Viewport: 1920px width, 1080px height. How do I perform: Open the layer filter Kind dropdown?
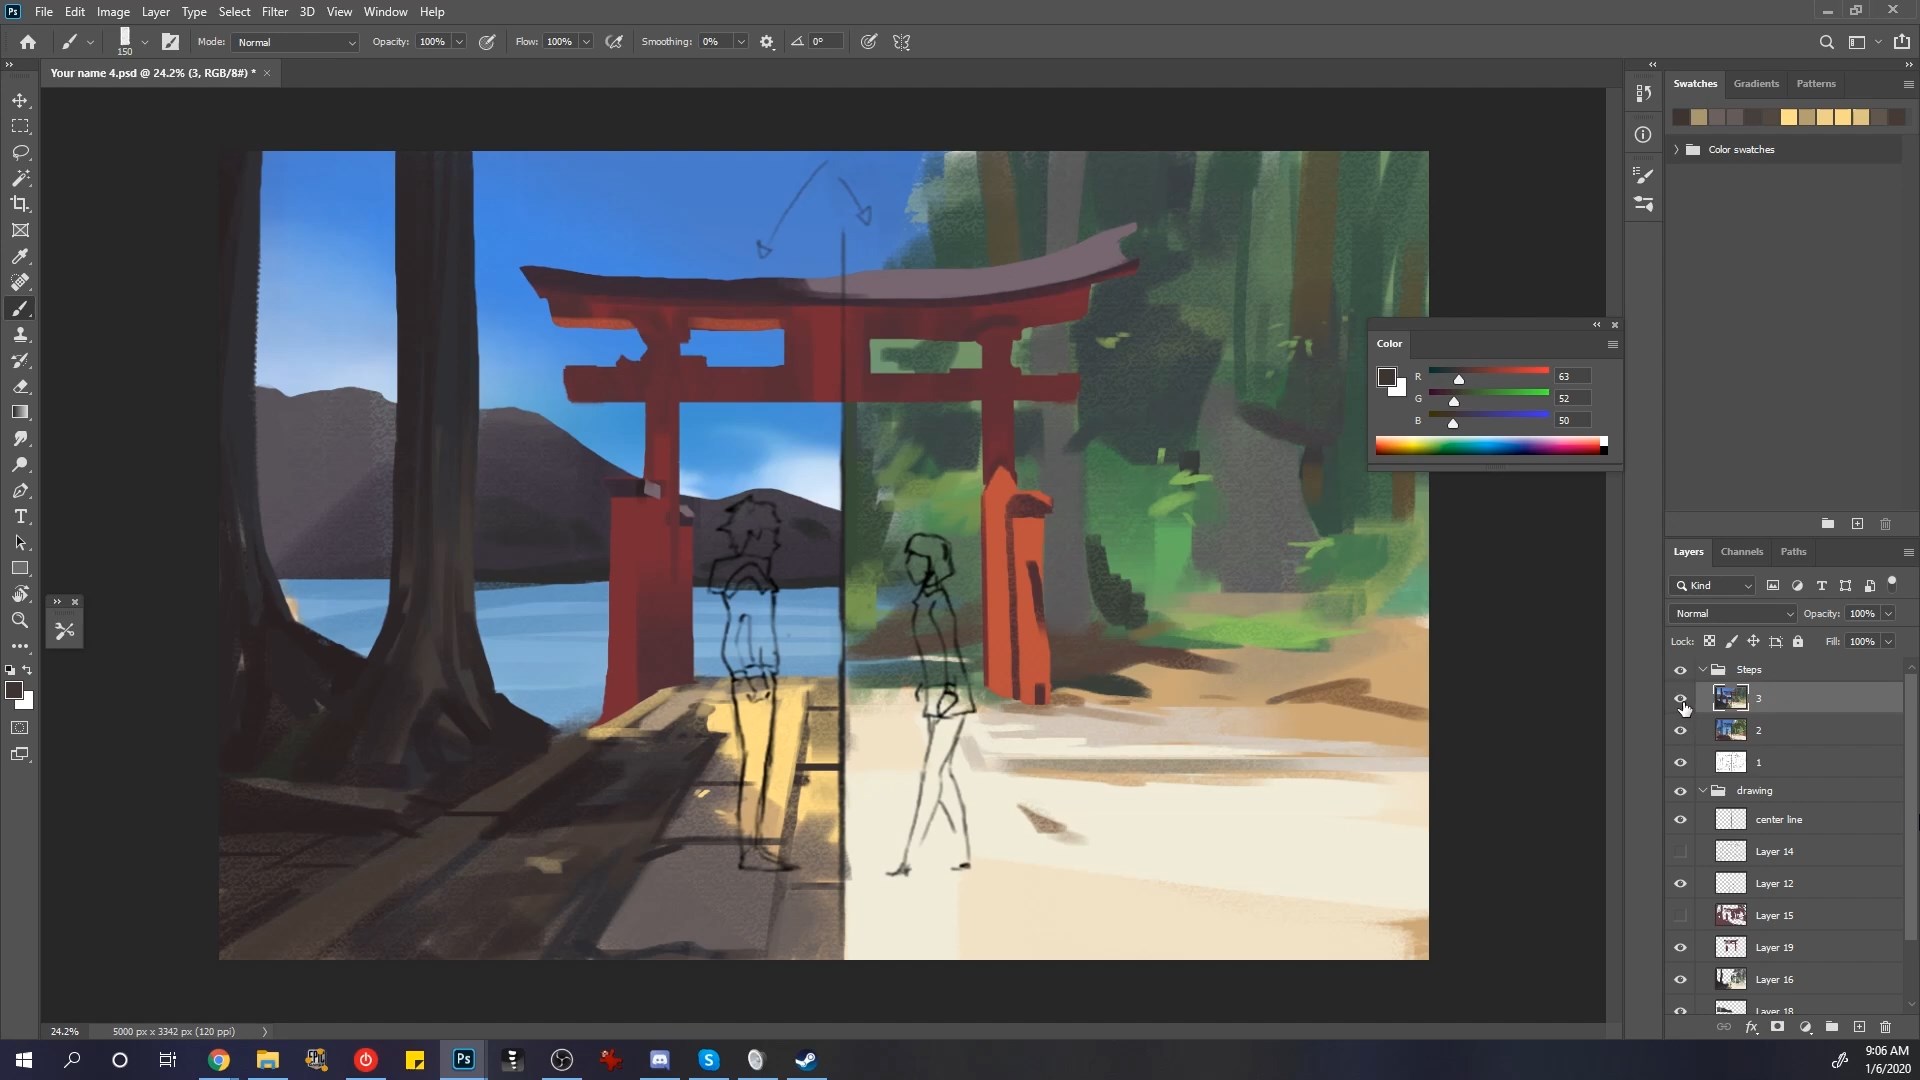1712,586
